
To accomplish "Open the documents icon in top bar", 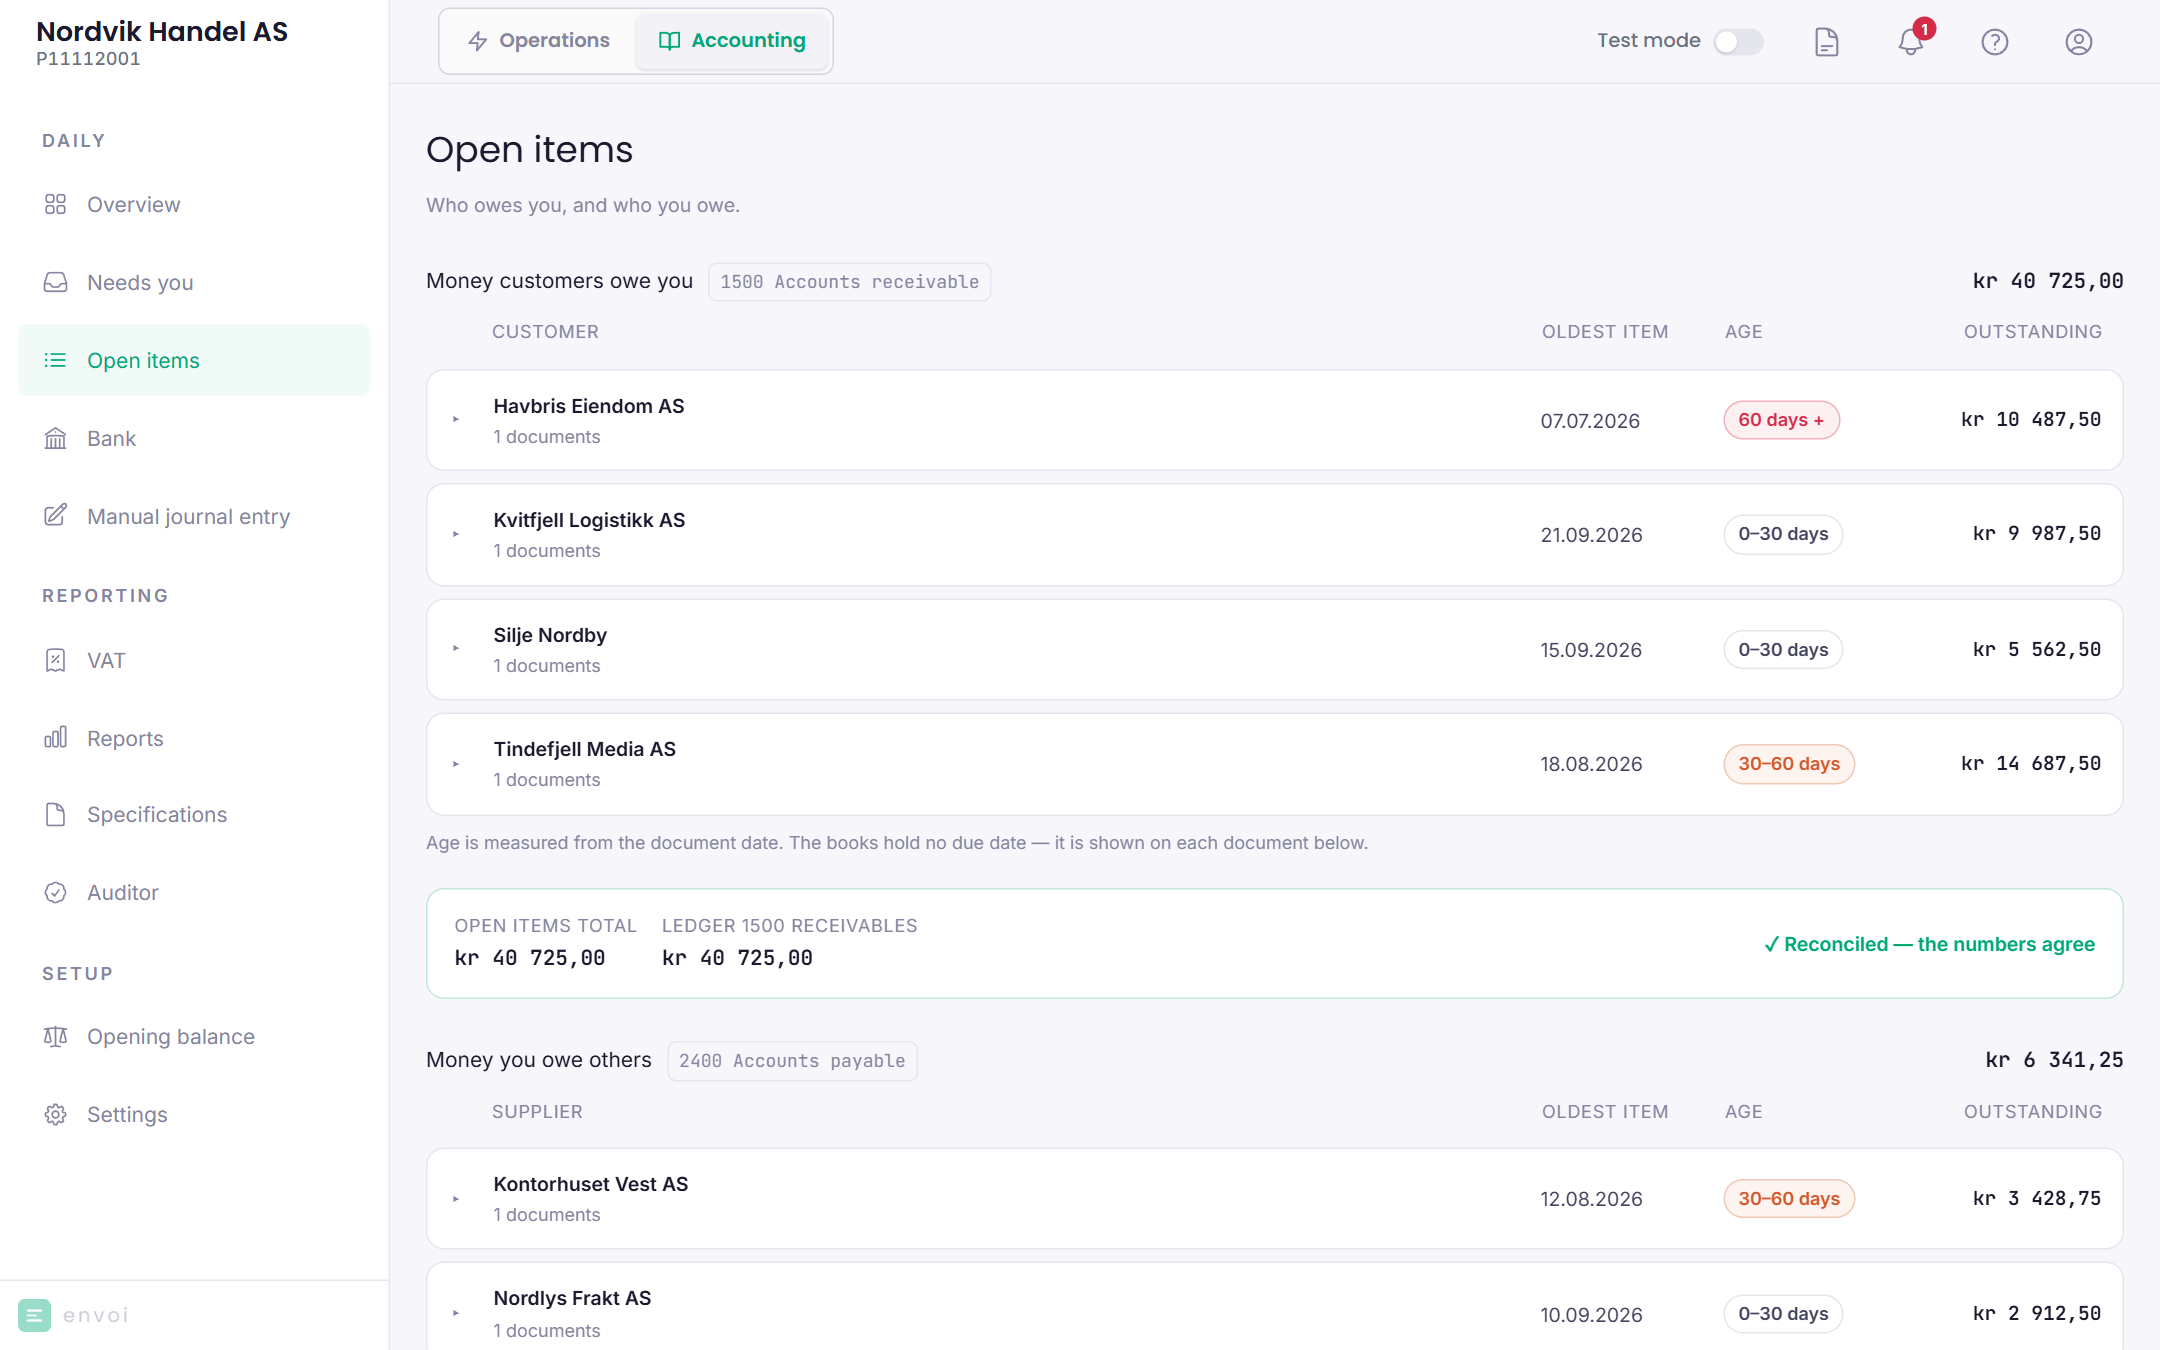I will pos(1826,42).
